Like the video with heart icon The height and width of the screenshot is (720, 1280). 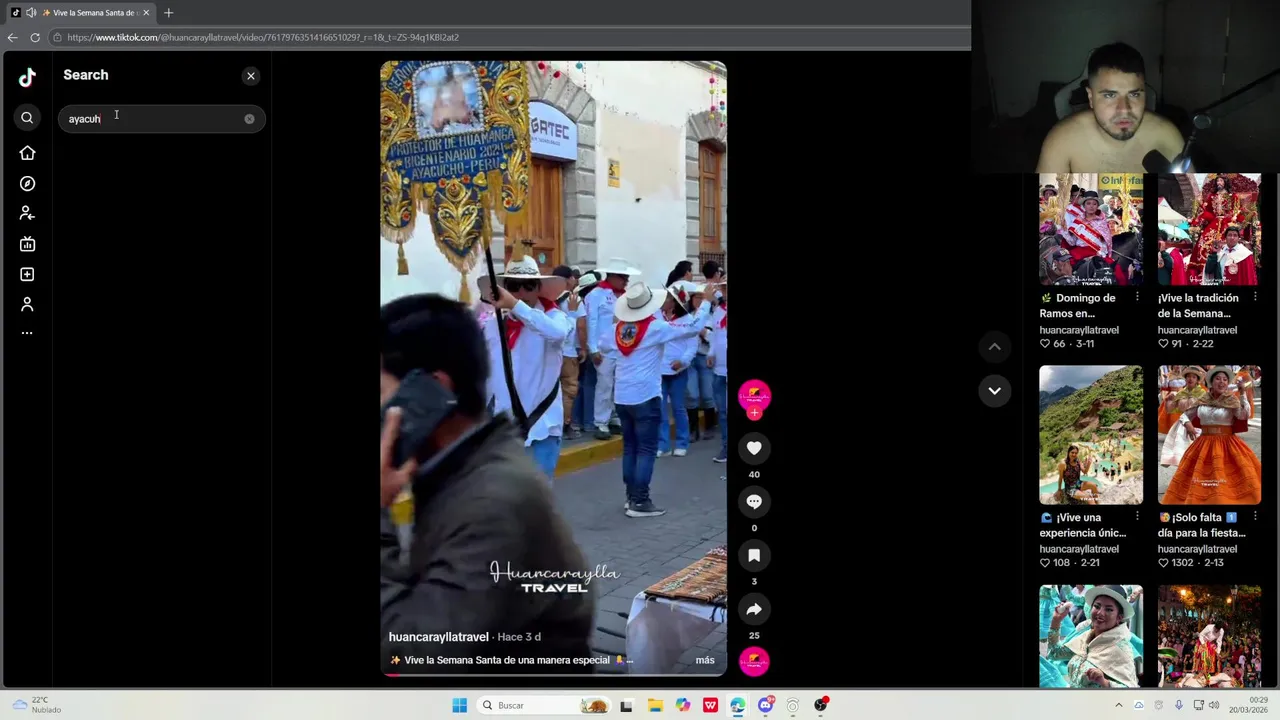click(x=754, y=448)
